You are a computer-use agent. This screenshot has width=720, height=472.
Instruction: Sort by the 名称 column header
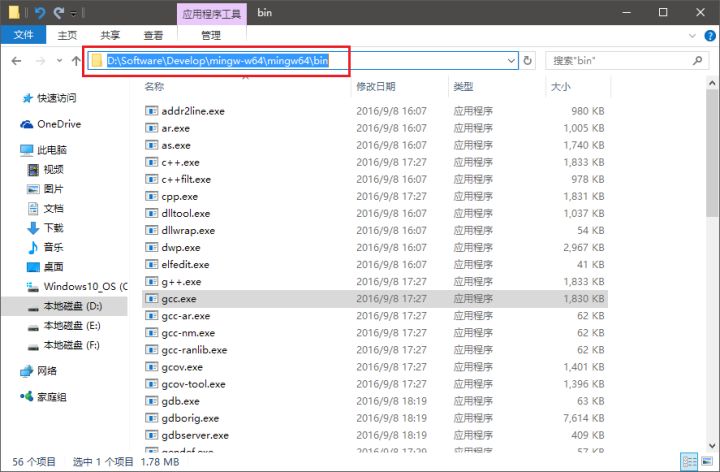point(154,86)
